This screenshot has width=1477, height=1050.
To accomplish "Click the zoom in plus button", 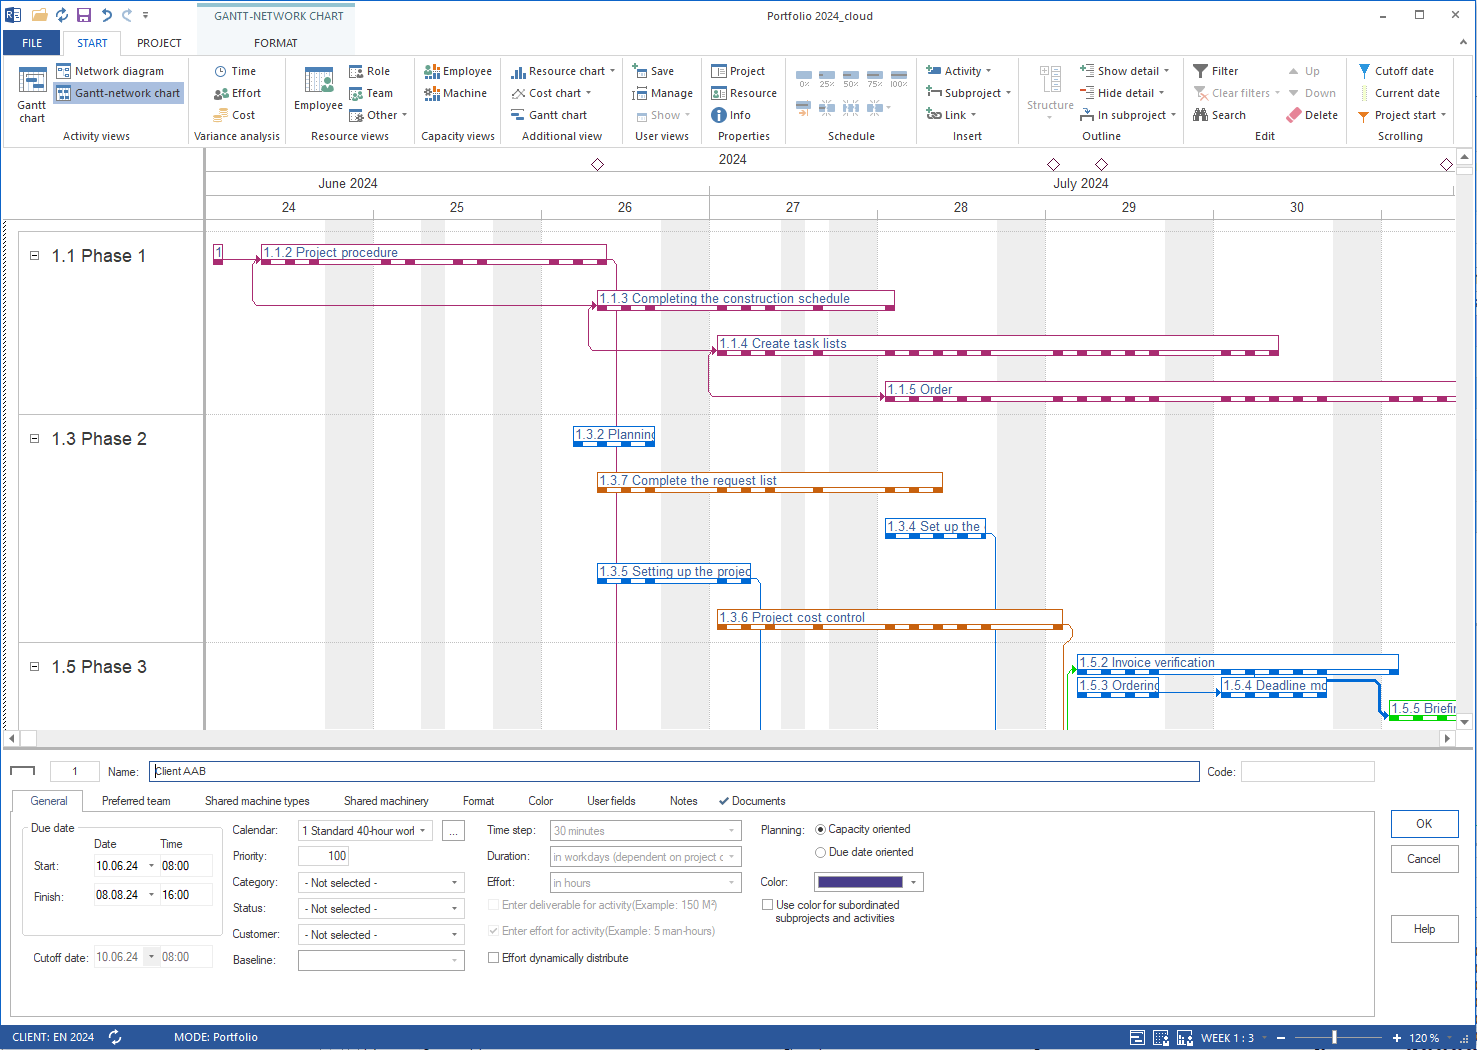I will (1396, 1037).
